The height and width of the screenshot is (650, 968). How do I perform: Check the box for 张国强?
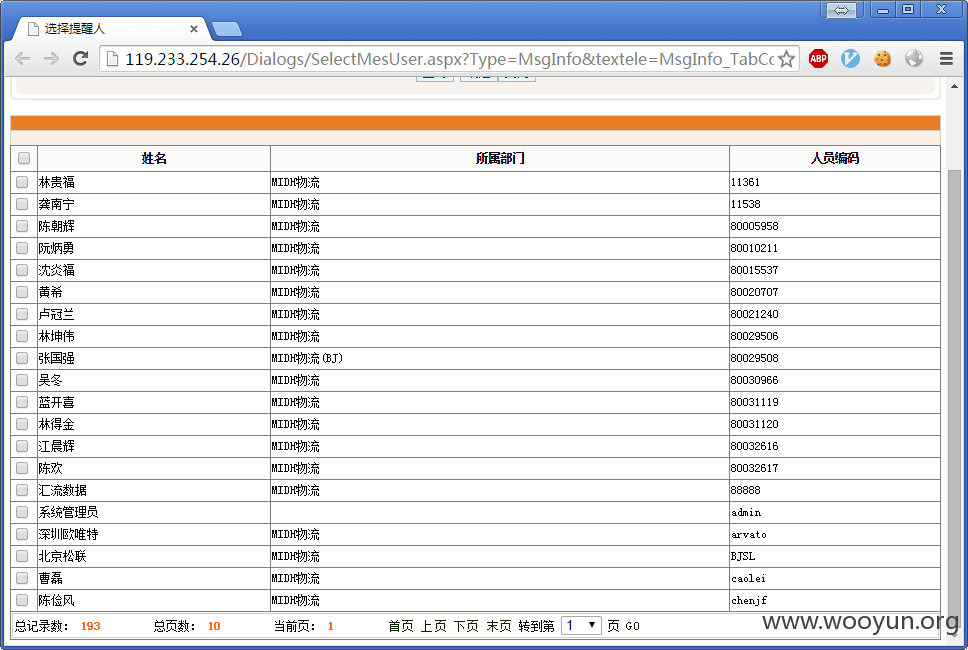click(22, 358)
